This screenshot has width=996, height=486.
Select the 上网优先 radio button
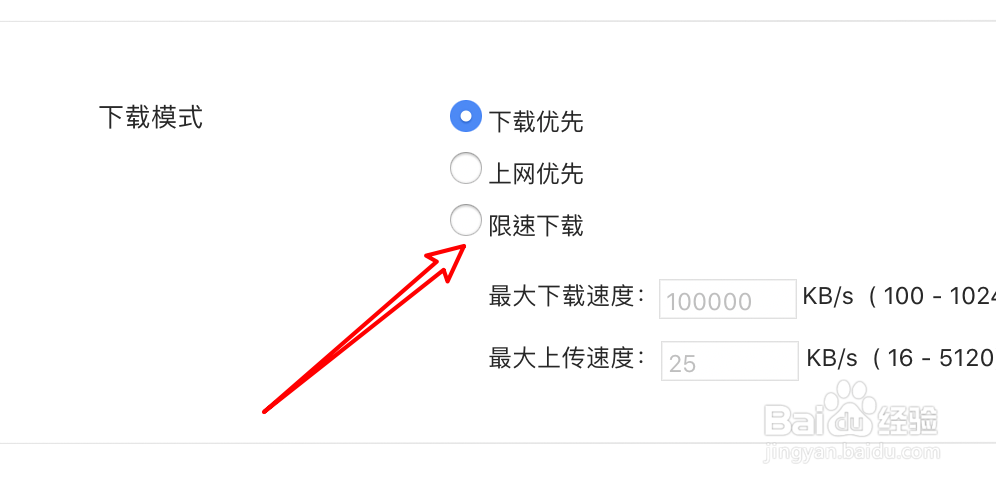click(466, 169)
